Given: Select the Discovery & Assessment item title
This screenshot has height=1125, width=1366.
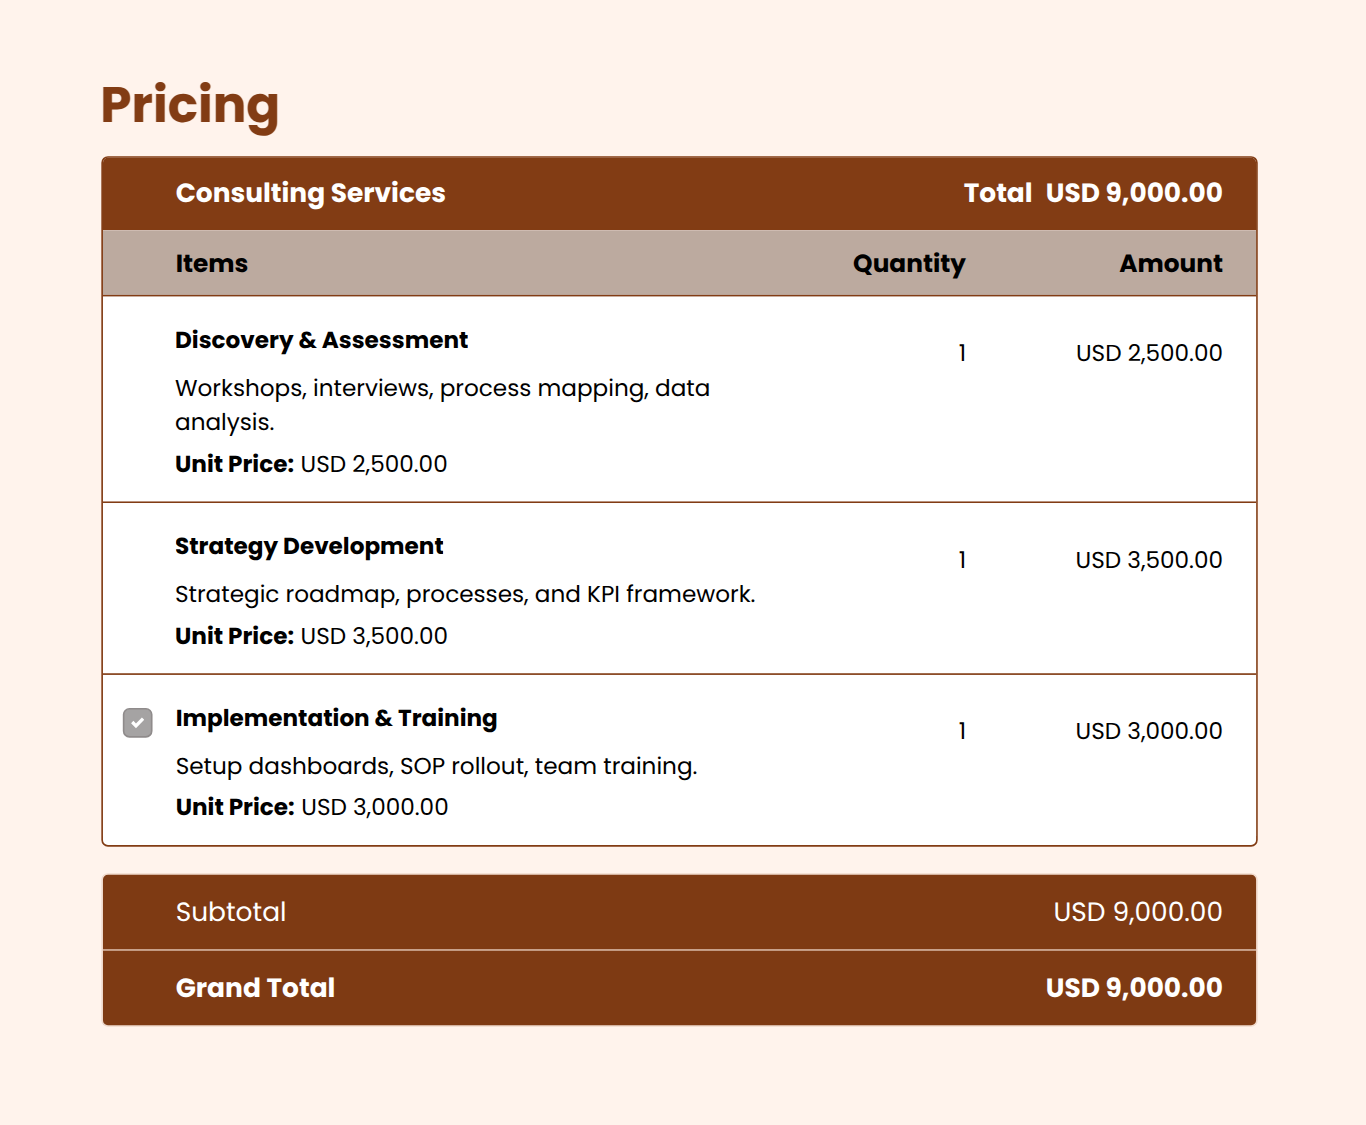Looking at the screenshot, I should point(321,340).
